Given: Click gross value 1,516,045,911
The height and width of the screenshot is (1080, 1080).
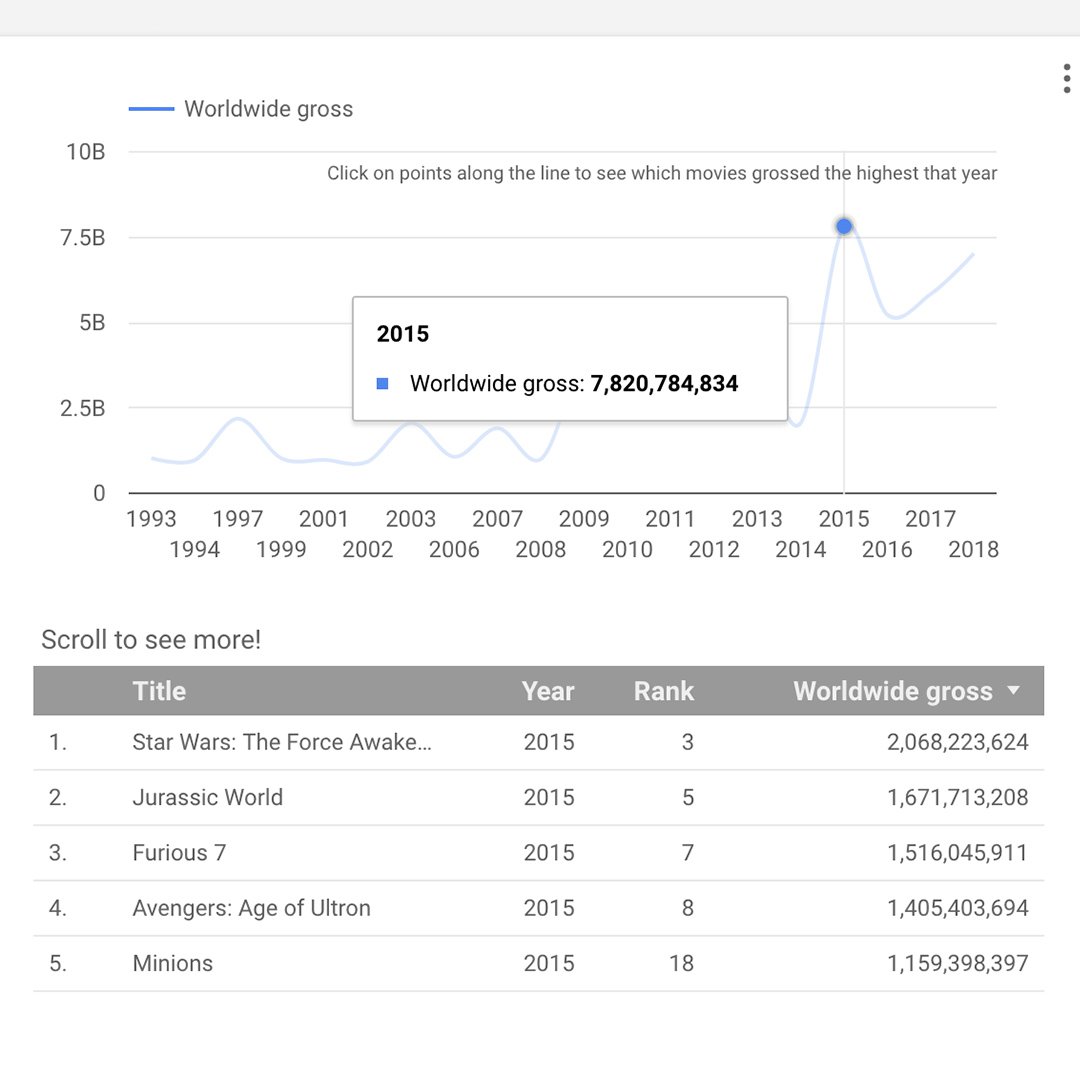Looking at the screenshot, I should (x=957, y=853).
